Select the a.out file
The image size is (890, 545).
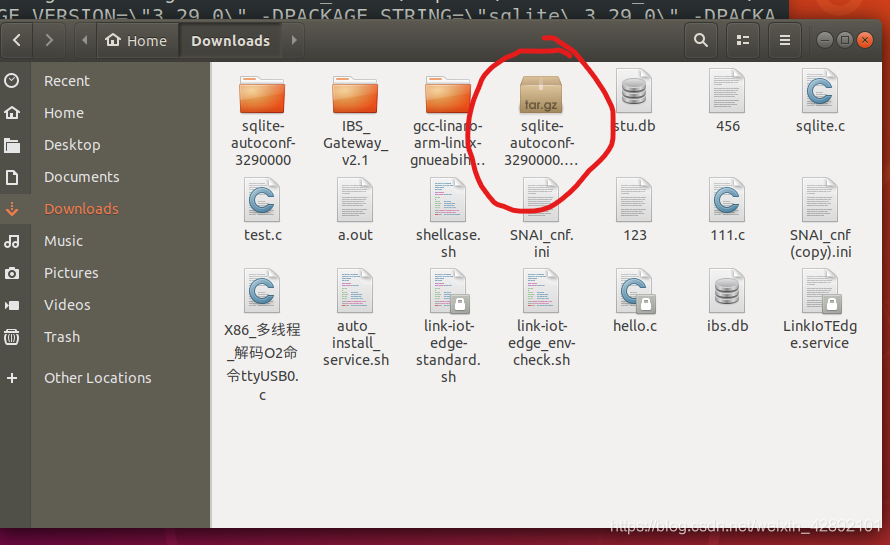355,211
